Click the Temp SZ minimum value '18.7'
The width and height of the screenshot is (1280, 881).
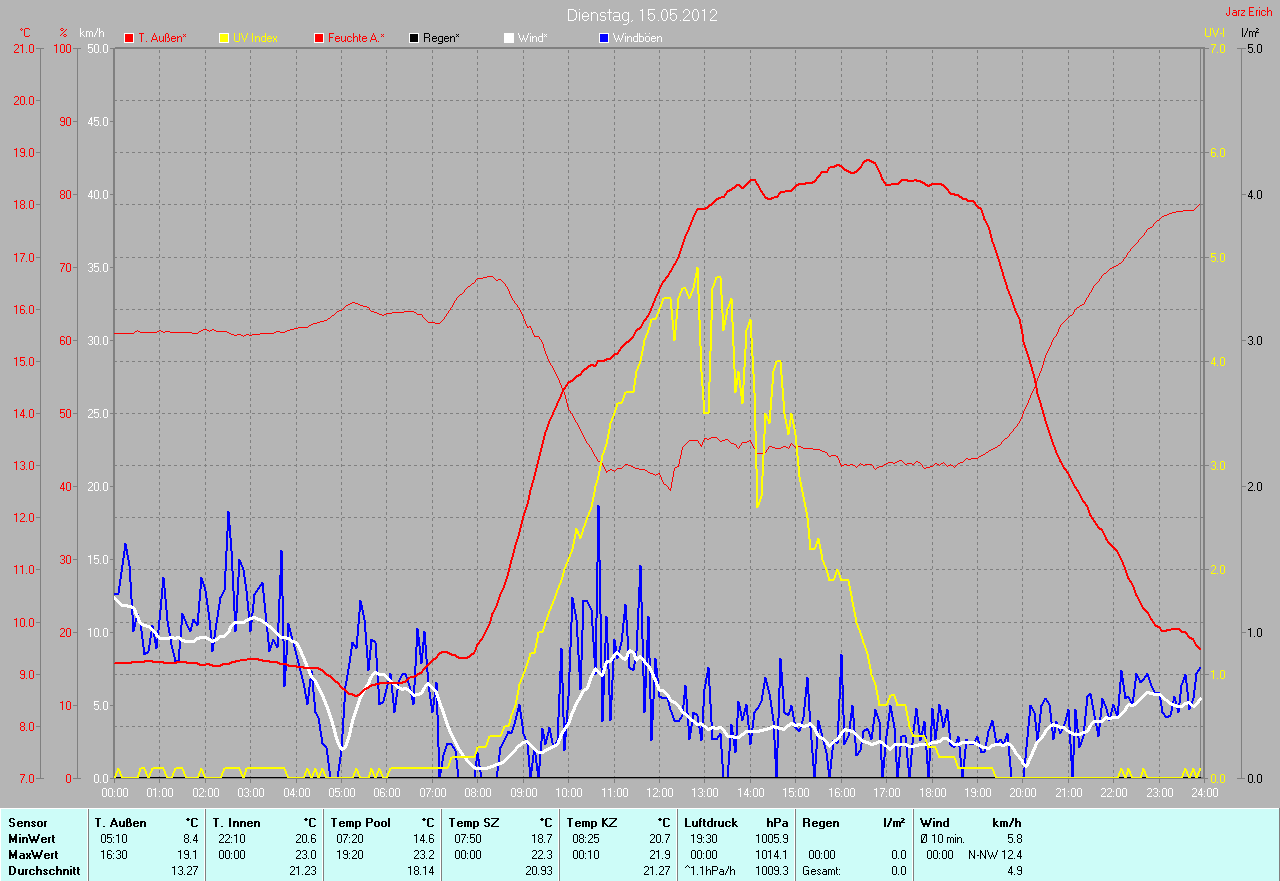[540, 839]
